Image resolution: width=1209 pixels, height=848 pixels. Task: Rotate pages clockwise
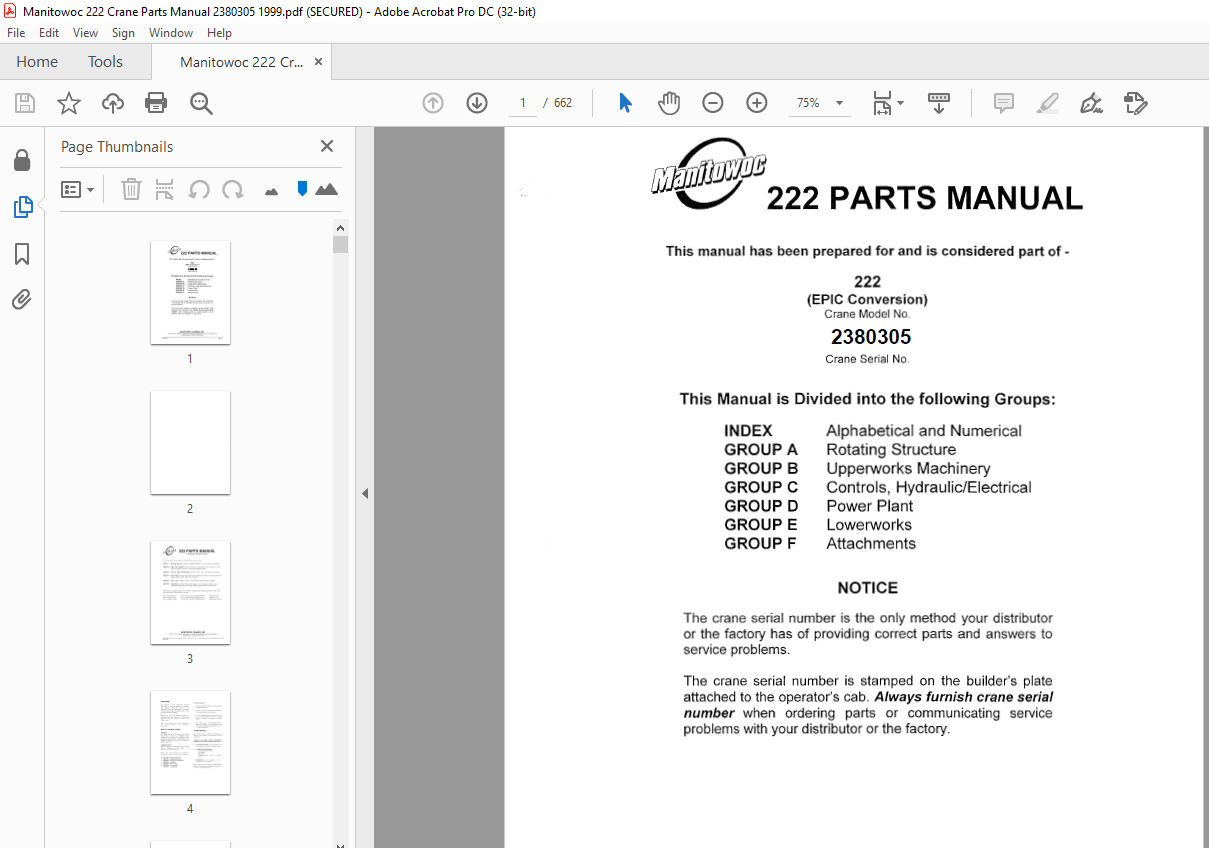[233, 189]
